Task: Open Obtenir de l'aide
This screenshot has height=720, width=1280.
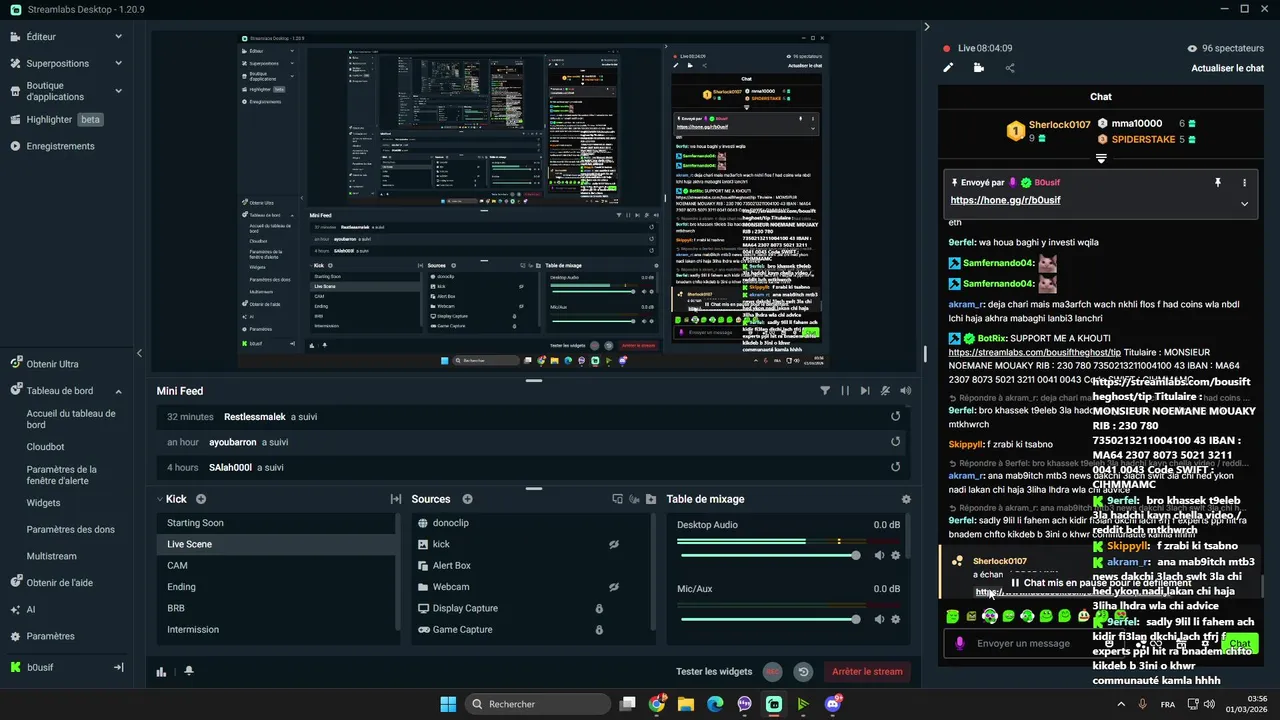Action: (60, 582)
